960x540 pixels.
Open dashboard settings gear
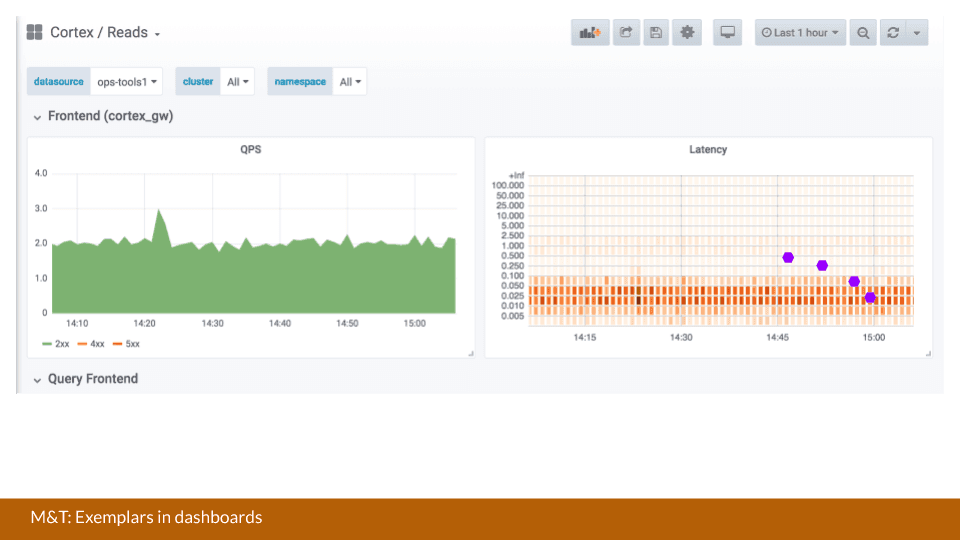tap(687, 32)
